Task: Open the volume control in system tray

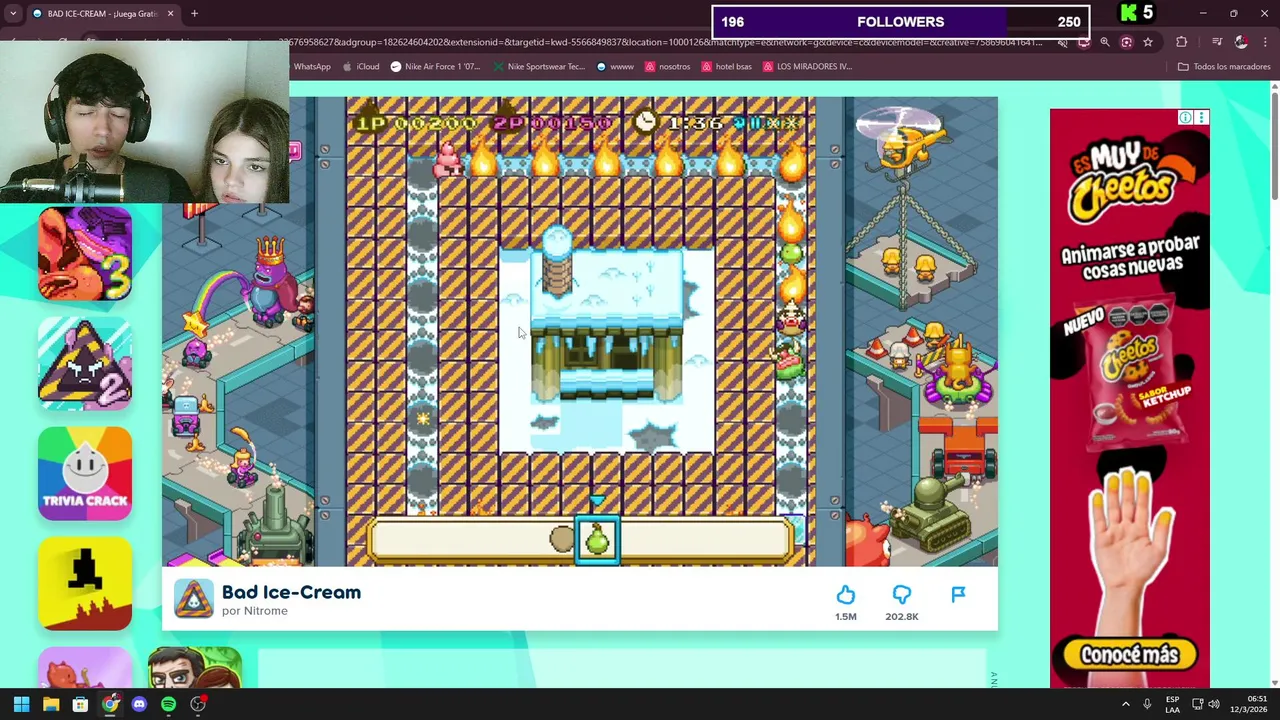Action: tap(1213, 704)
